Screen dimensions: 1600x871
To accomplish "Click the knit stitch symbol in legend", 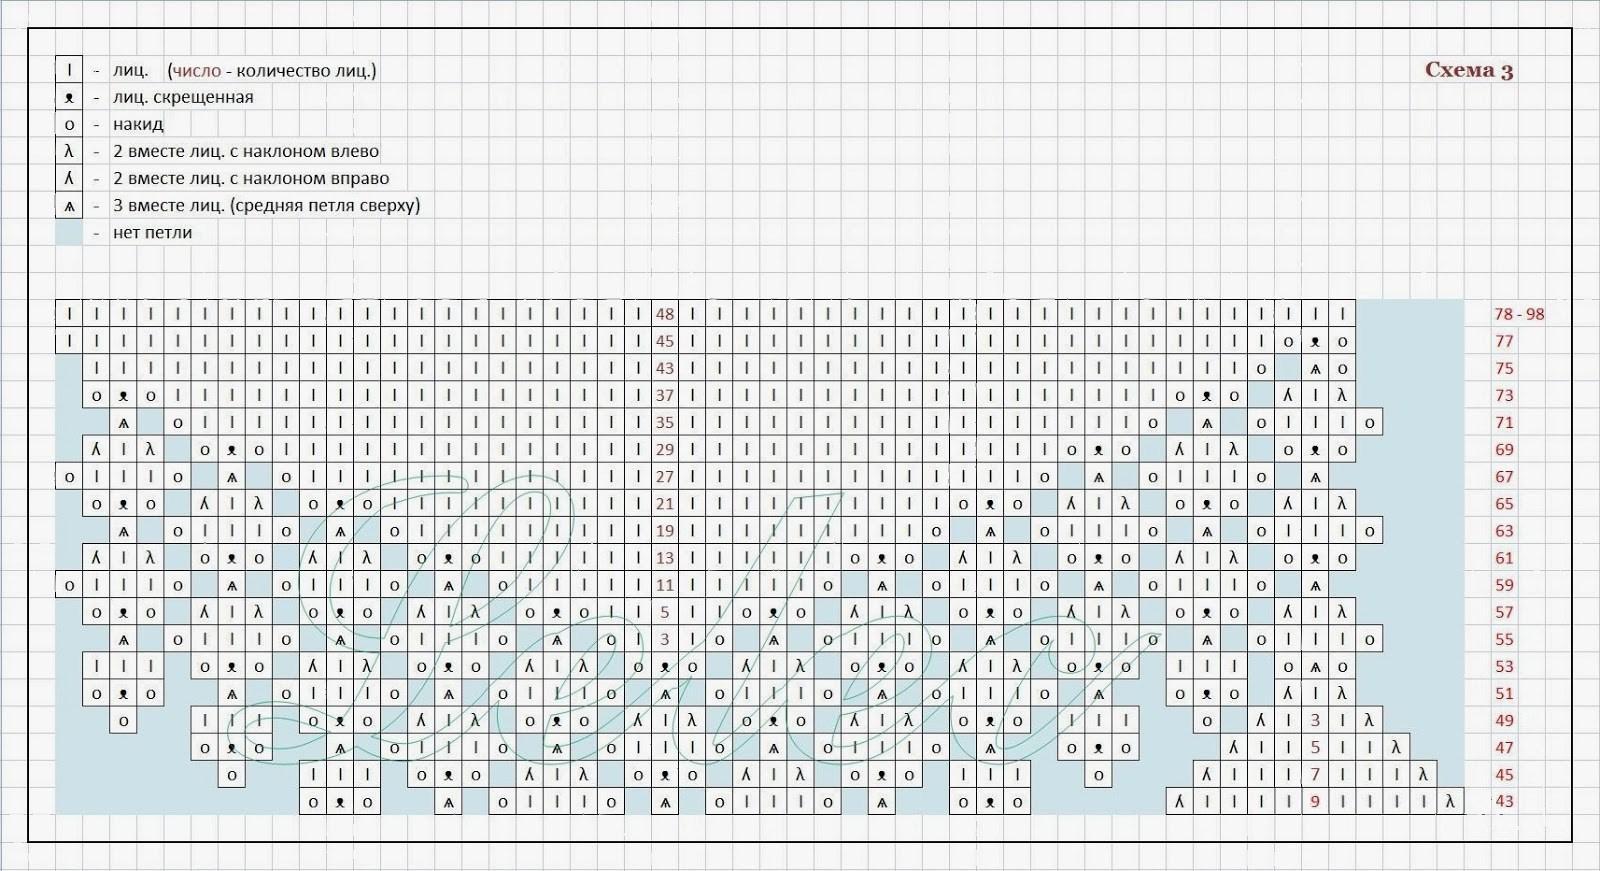I will click(69, 70).
